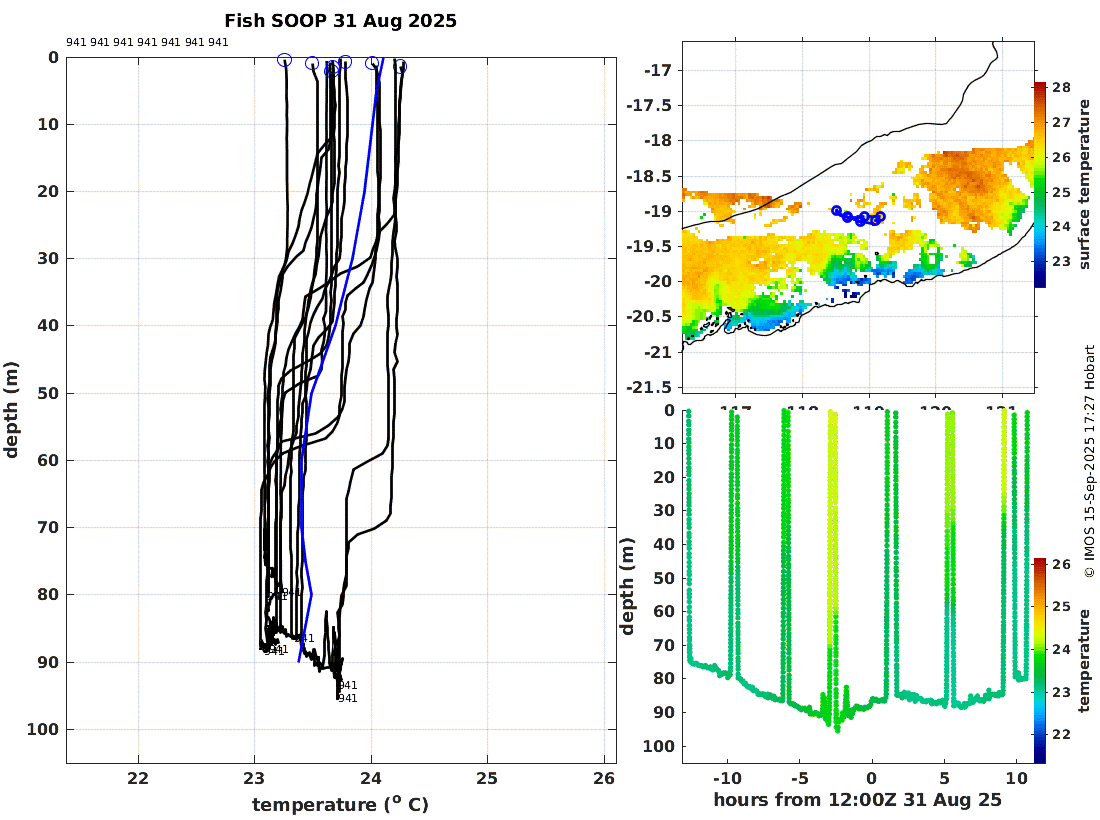
Task: Click the 'surface temperature' colorbar label
Action: [x=1085, y=184]
